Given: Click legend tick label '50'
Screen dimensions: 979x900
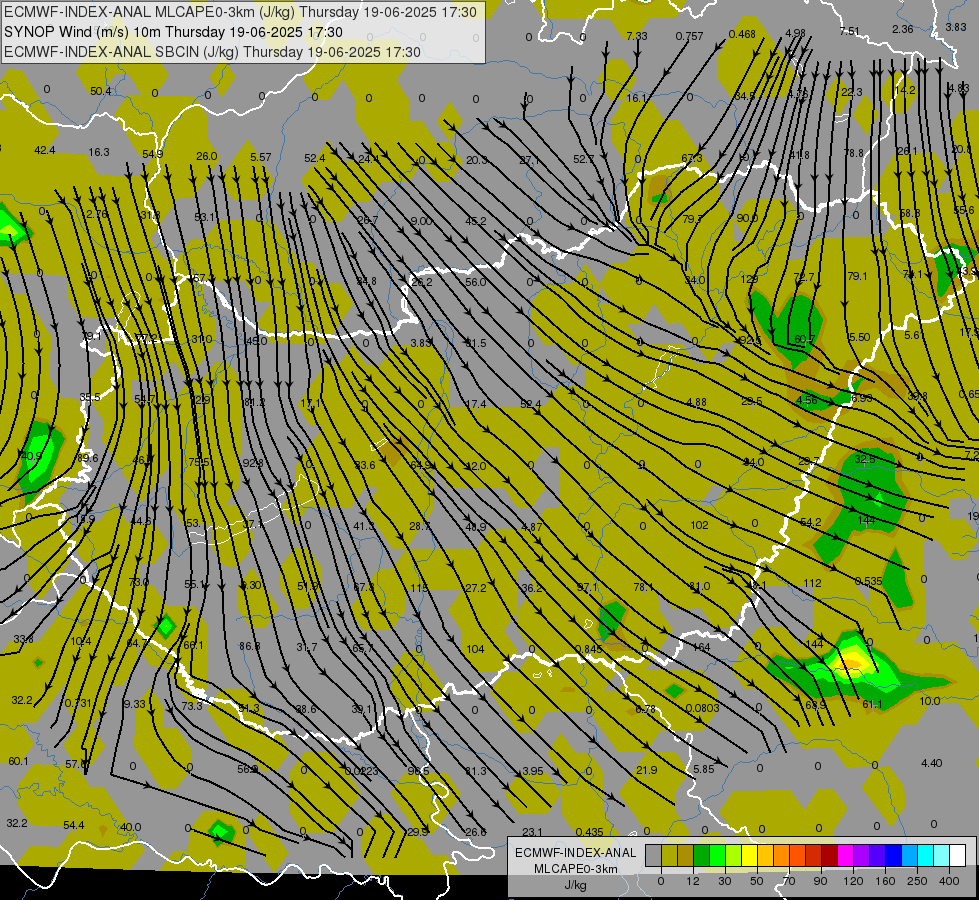Looking at the screenshot, I should coord(757,881).
